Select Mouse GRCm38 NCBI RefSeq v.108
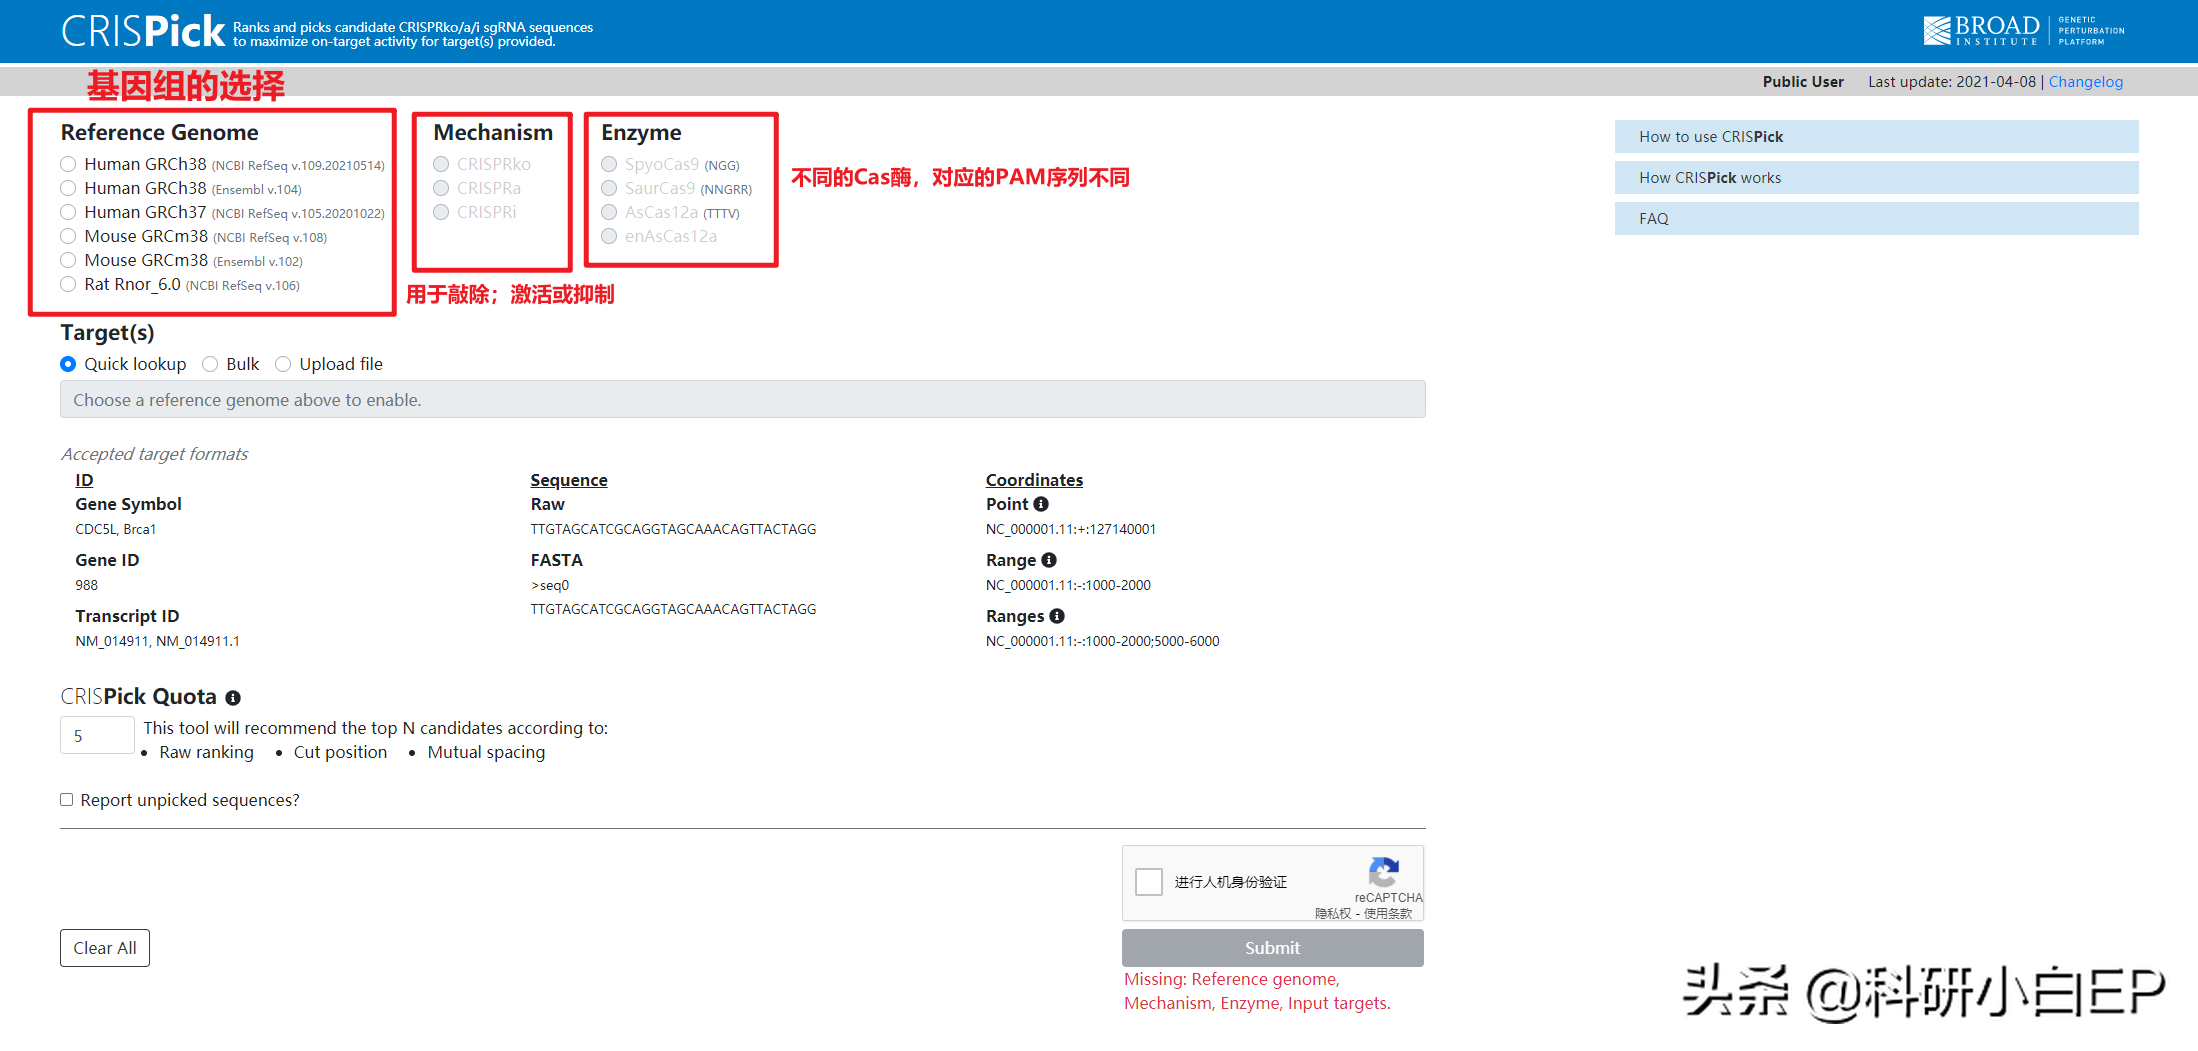This screenshot has height=1051, width=2198. pyautogui.click(x=68, y=236)
